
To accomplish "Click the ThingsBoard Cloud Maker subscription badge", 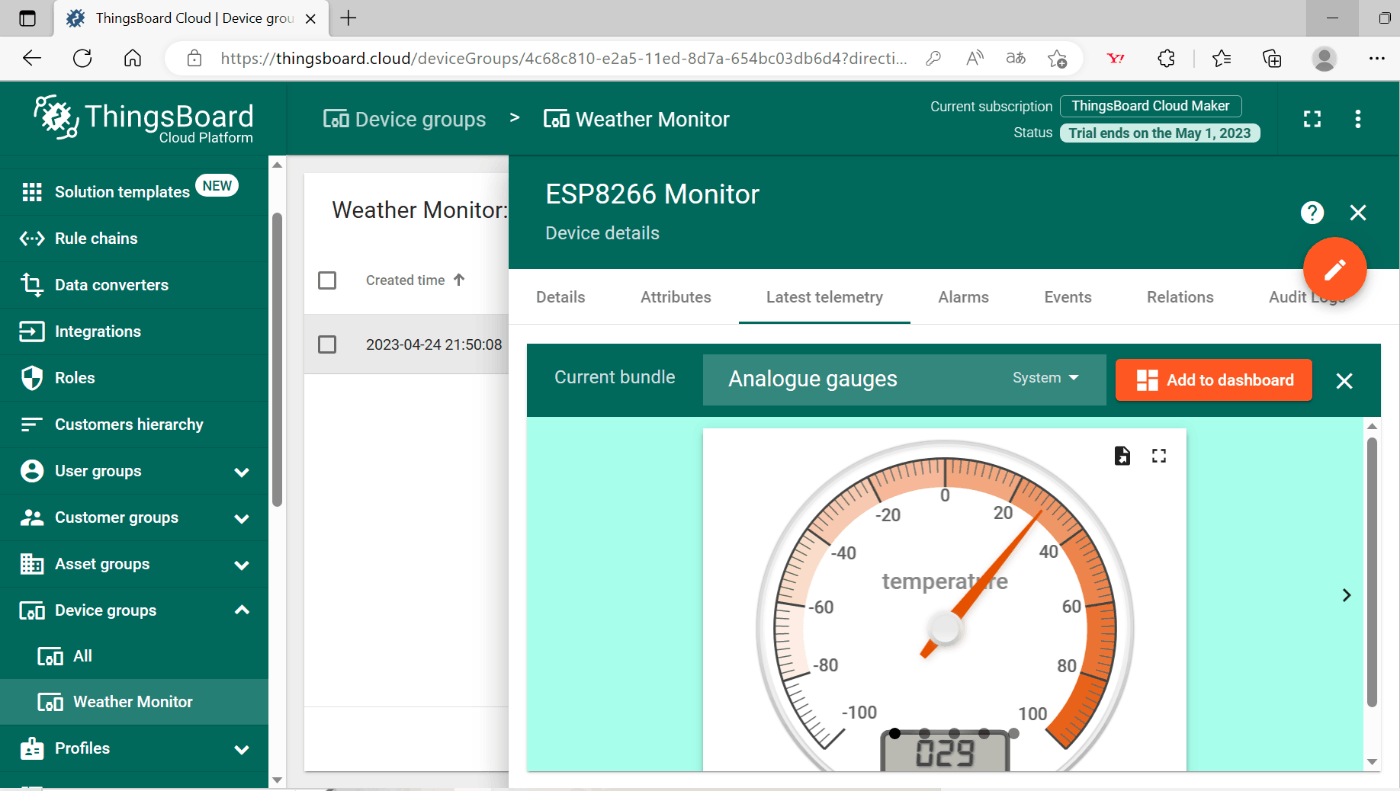I will (1150, 106).
